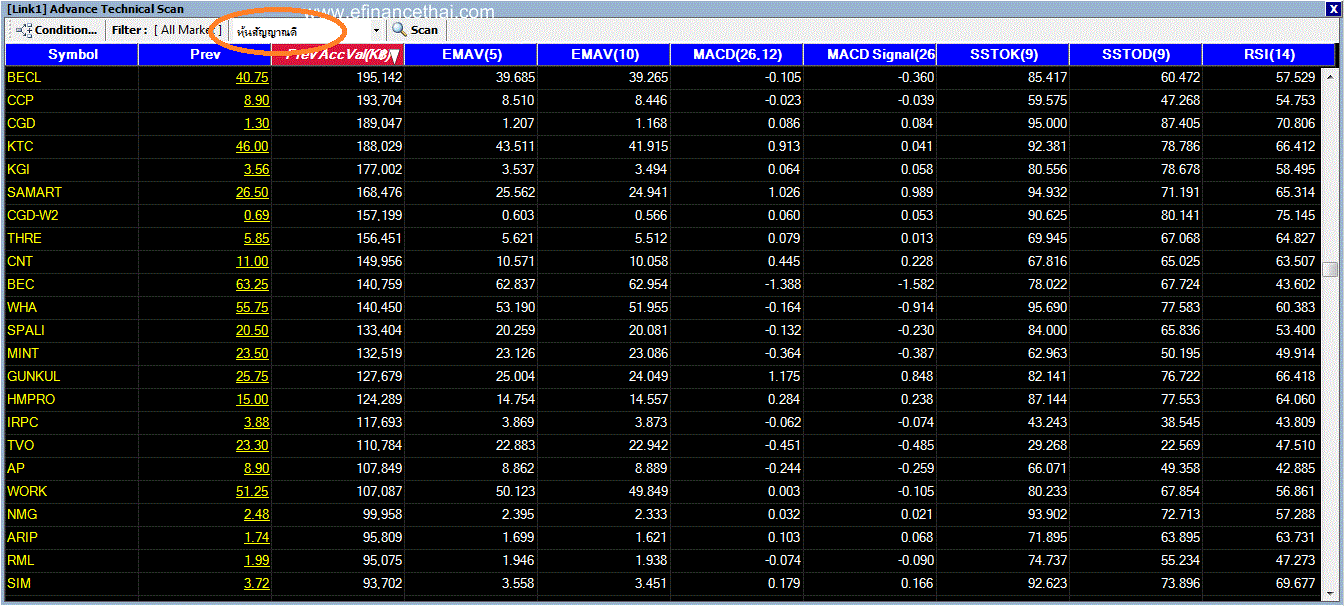Click CGD-W2's RSI value 75.145

1297,215
